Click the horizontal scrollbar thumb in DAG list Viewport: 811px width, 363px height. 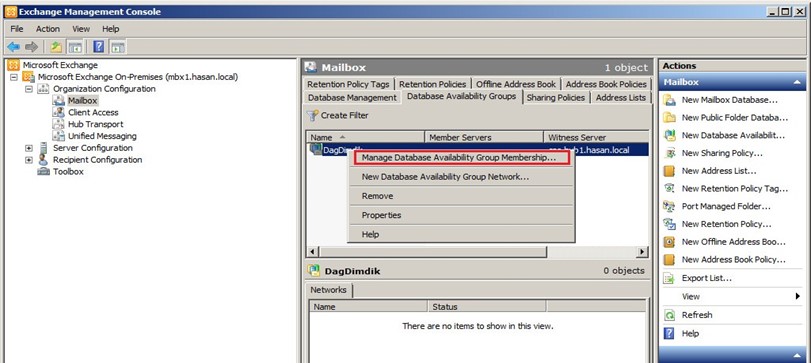[x=433, y=252]
